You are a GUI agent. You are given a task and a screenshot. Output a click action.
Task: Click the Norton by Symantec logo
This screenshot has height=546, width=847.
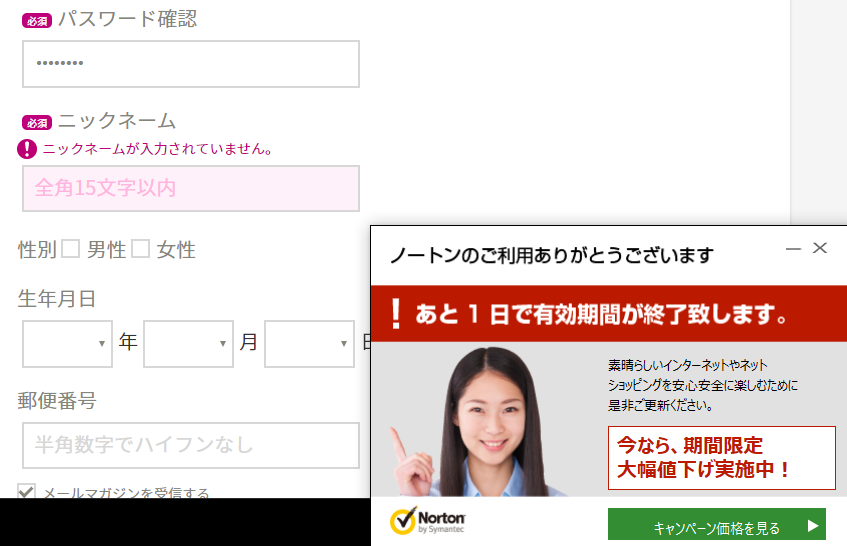[428, 521]
